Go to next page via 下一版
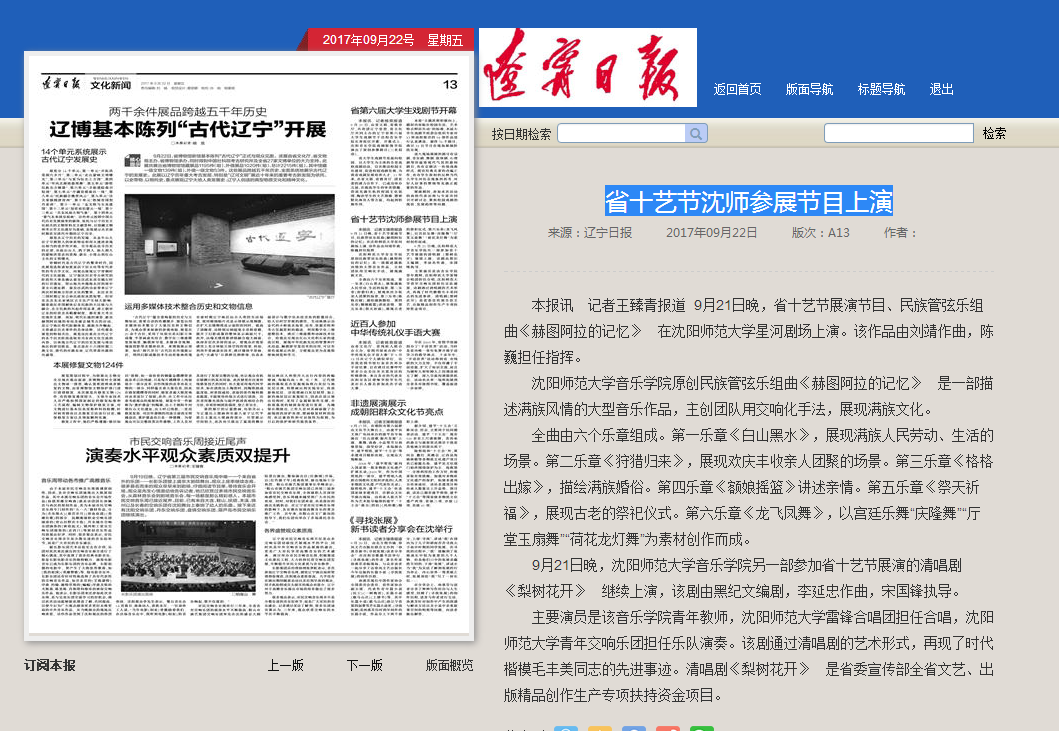 pyautogui.click(x=364, y=665)
